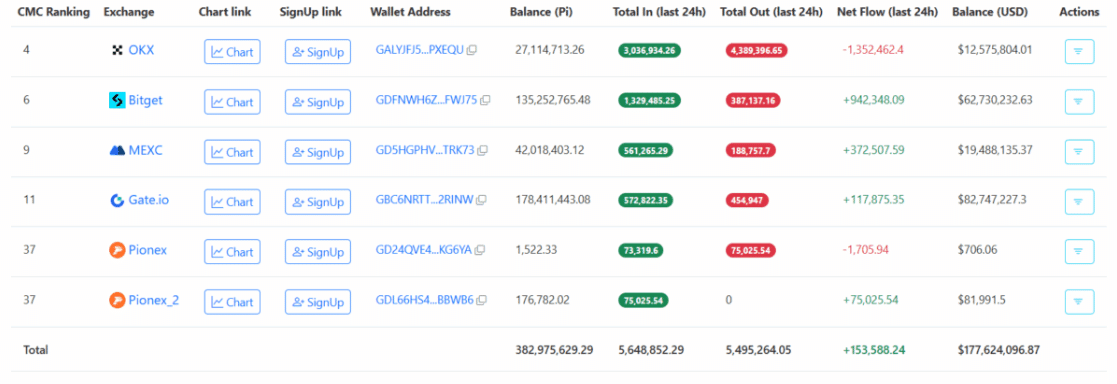Select the red 4,389,396.65 outflow badge

pyautogui.click(x=757, y=50)
